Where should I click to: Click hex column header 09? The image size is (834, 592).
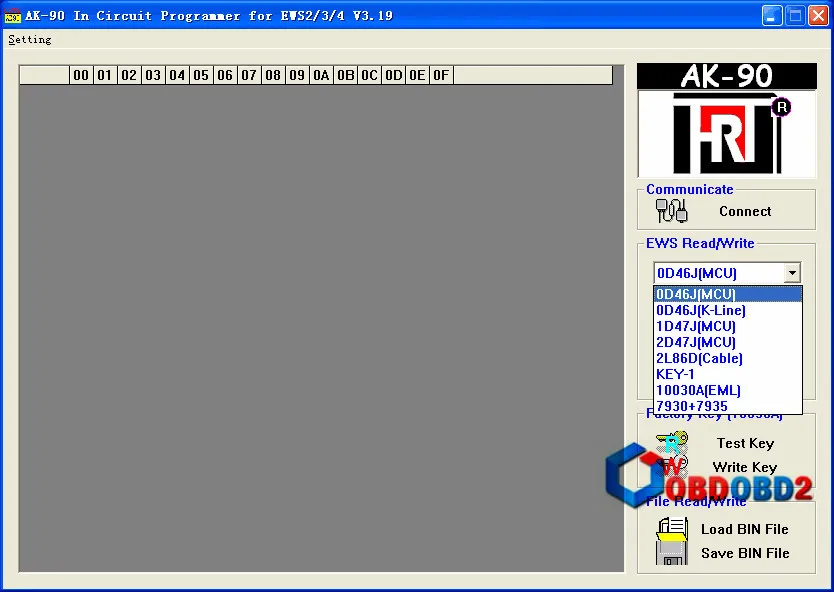pyautogui.click(x=297, y=75)
